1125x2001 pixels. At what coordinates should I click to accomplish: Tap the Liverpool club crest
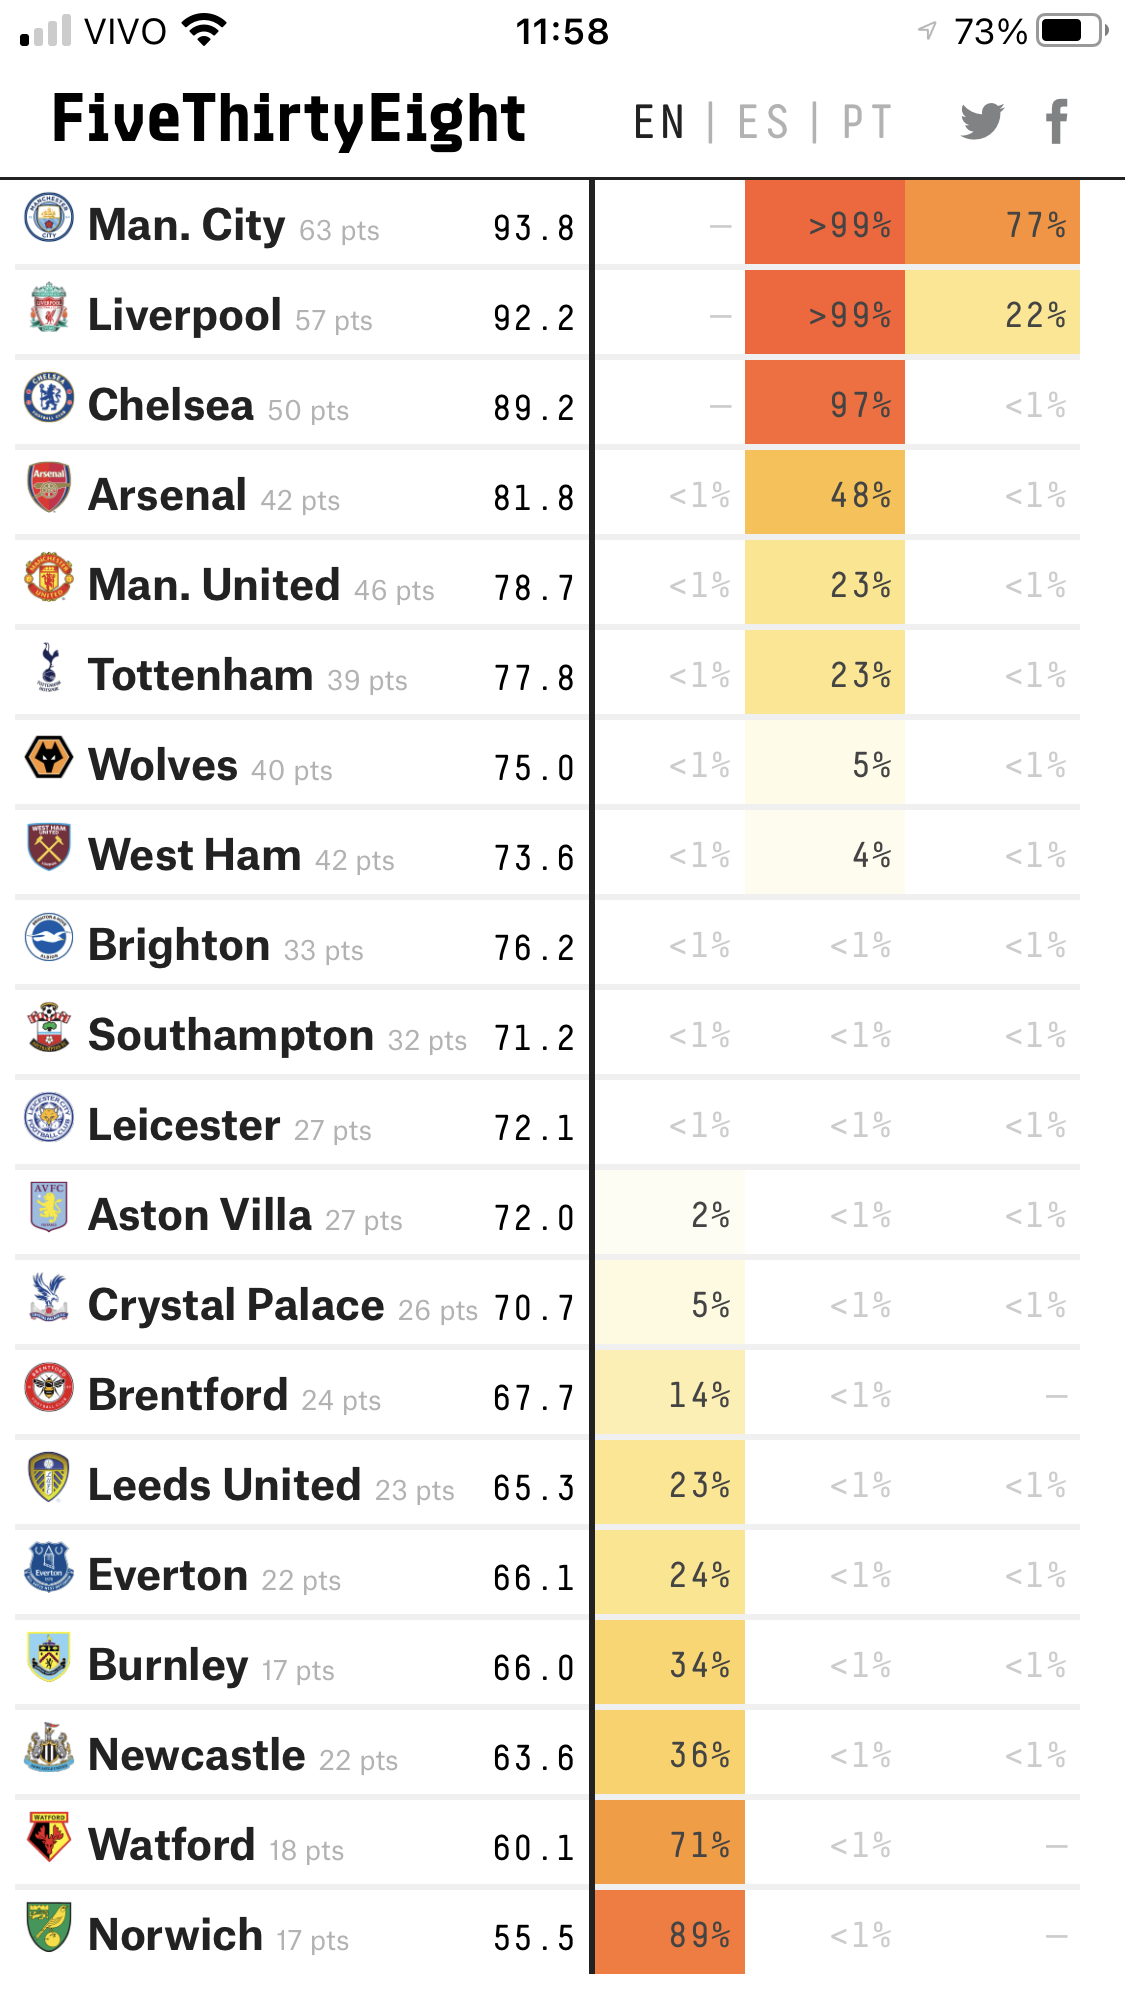pos(49,309)
